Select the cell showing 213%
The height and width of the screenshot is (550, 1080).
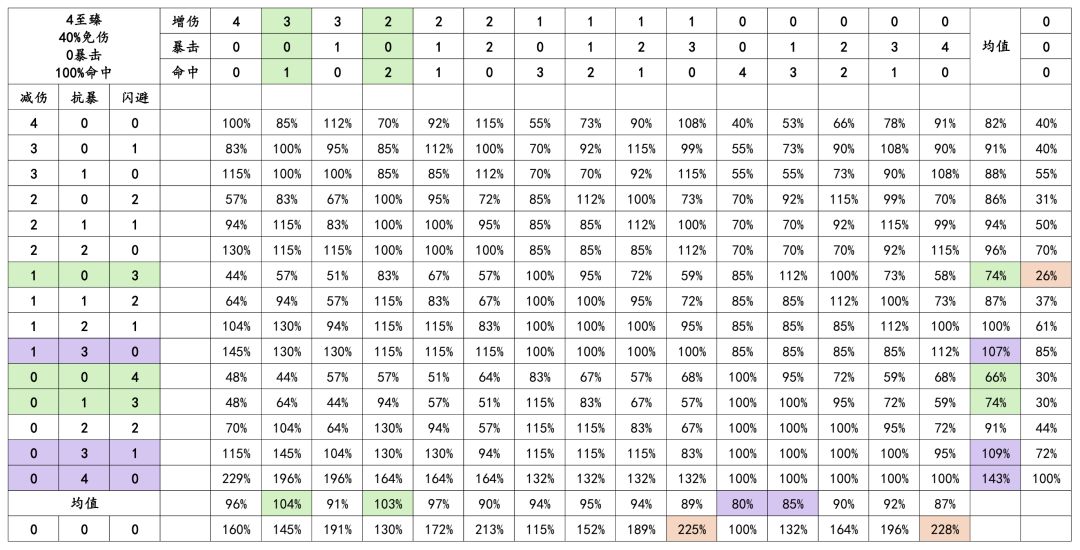(488, 529)
